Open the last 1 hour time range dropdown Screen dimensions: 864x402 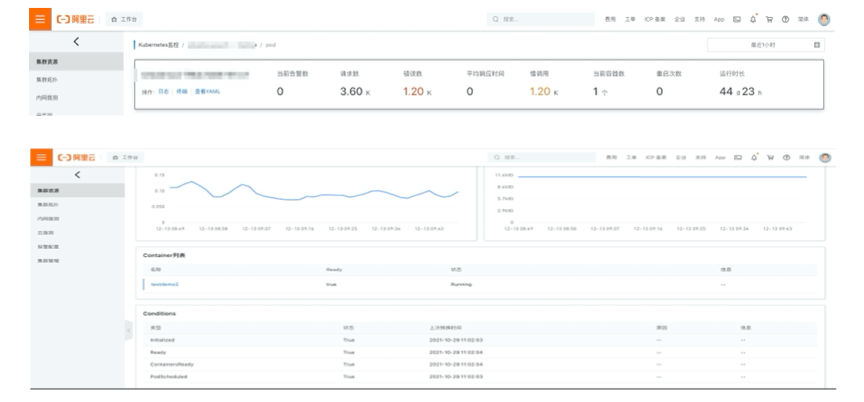tap(766, 45)
